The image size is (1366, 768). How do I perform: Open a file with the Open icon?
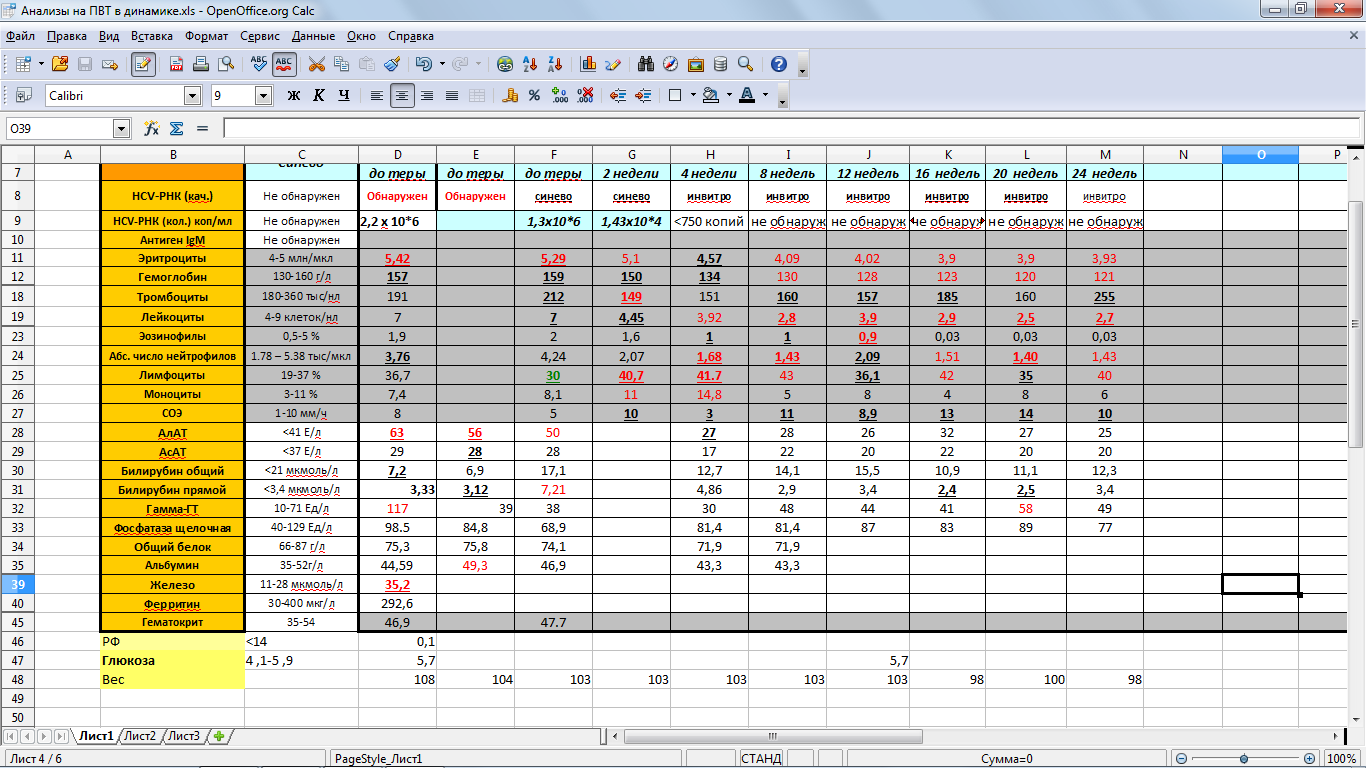pos(60,64)
